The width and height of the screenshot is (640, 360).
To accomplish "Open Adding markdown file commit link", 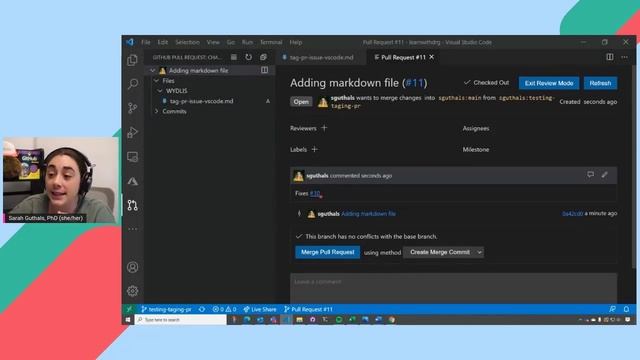I will [x=368, y=213].
